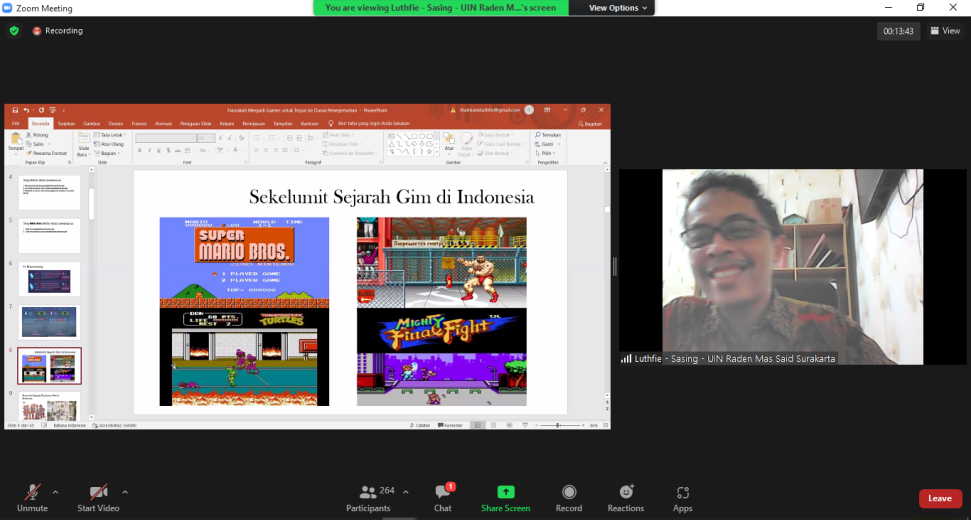Switch layout with the View button

(x=946, y=31)
